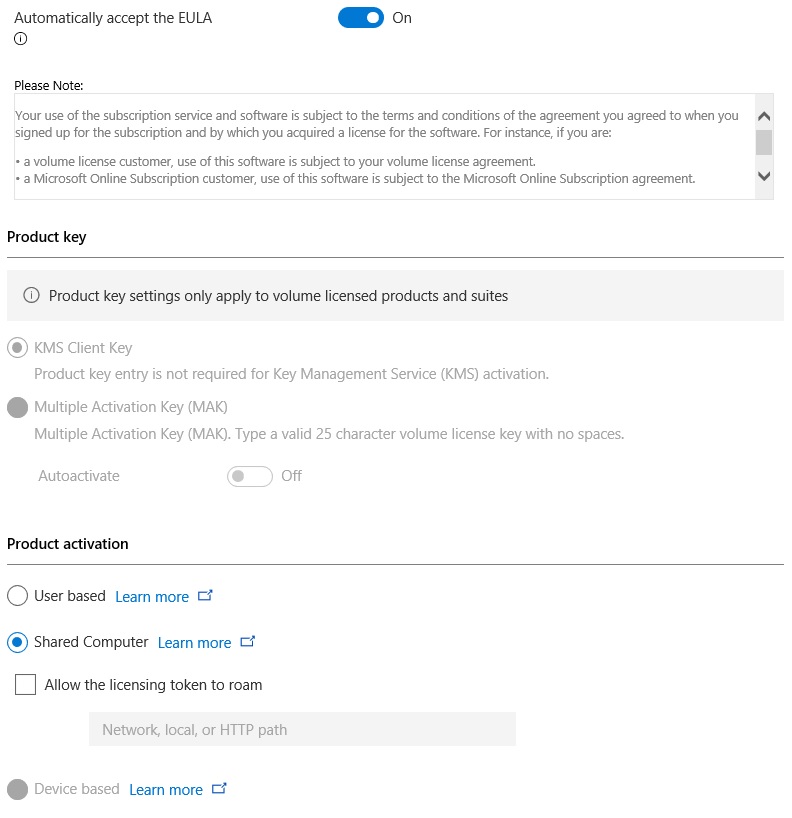This screenshot has width=792, height=818.
Task: Click the info icon below EULA label
Action: 20,39
